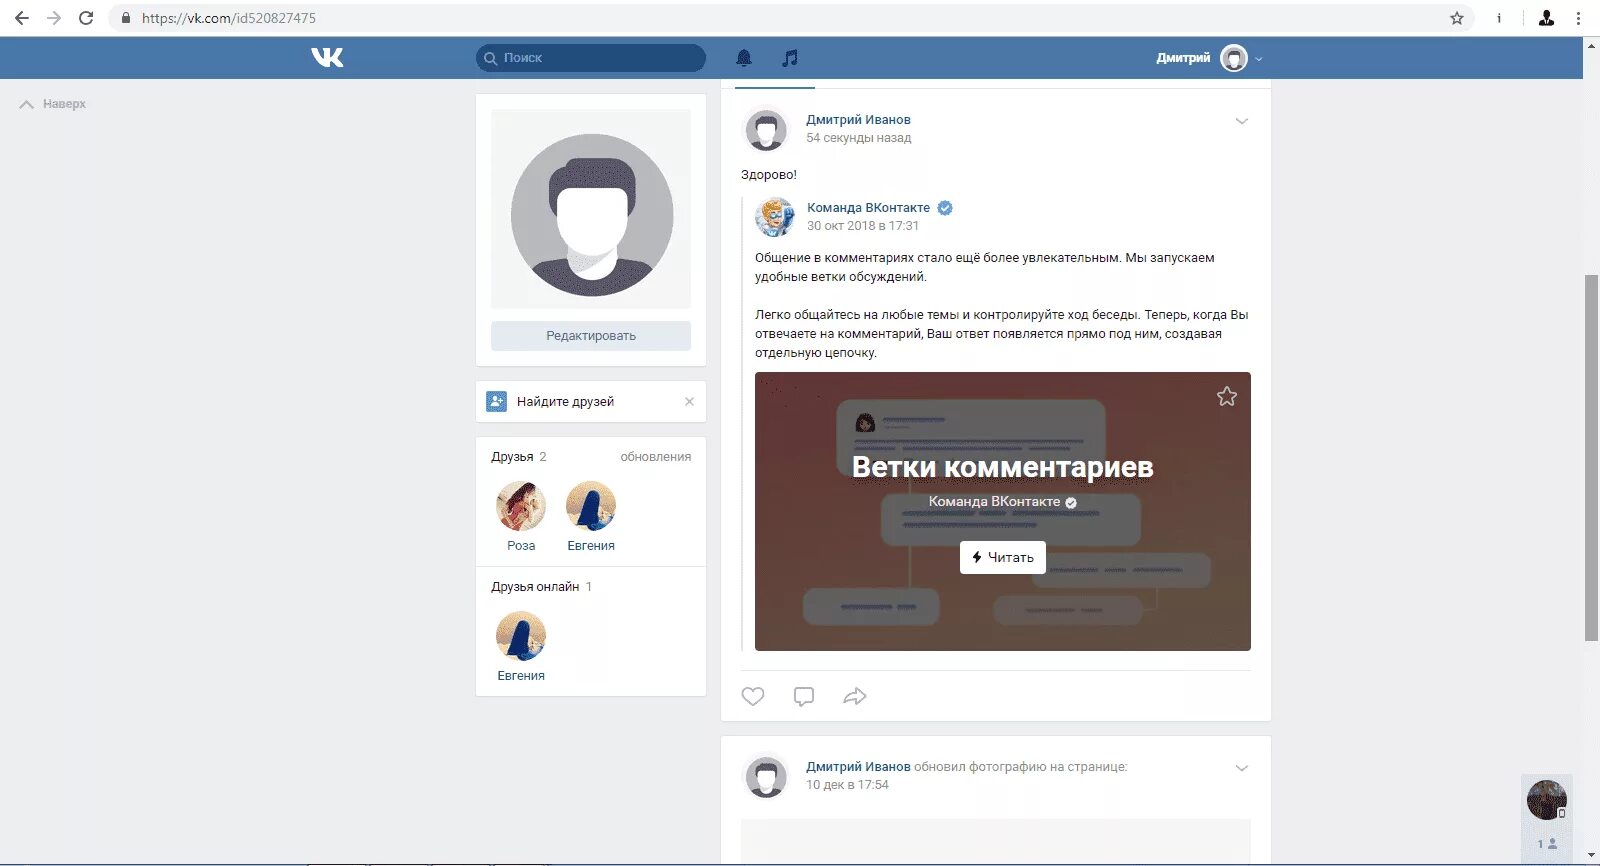Click Дмитрий name in header
This screenshot has width=1600, height=866.
(x=1183, y=58)
